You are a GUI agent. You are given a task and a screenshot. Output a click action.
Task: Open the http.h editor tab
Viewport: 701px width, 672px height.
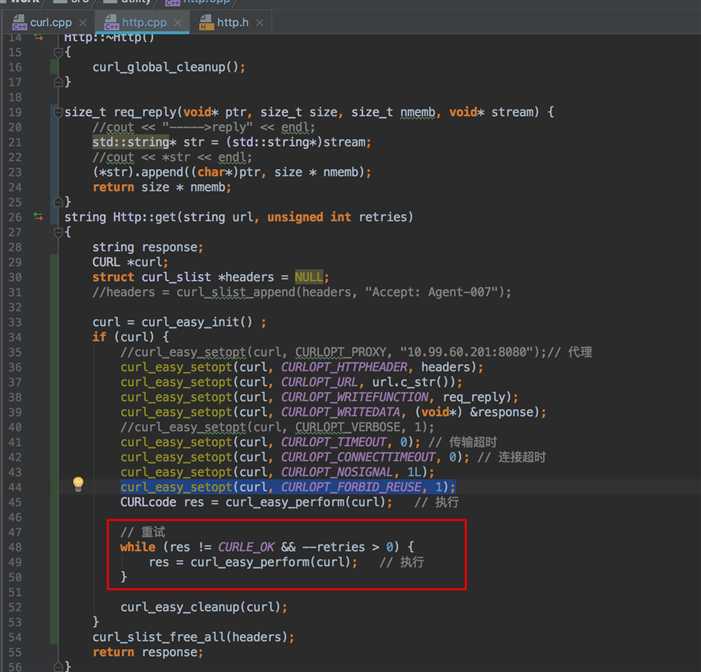tap(232, 22)
